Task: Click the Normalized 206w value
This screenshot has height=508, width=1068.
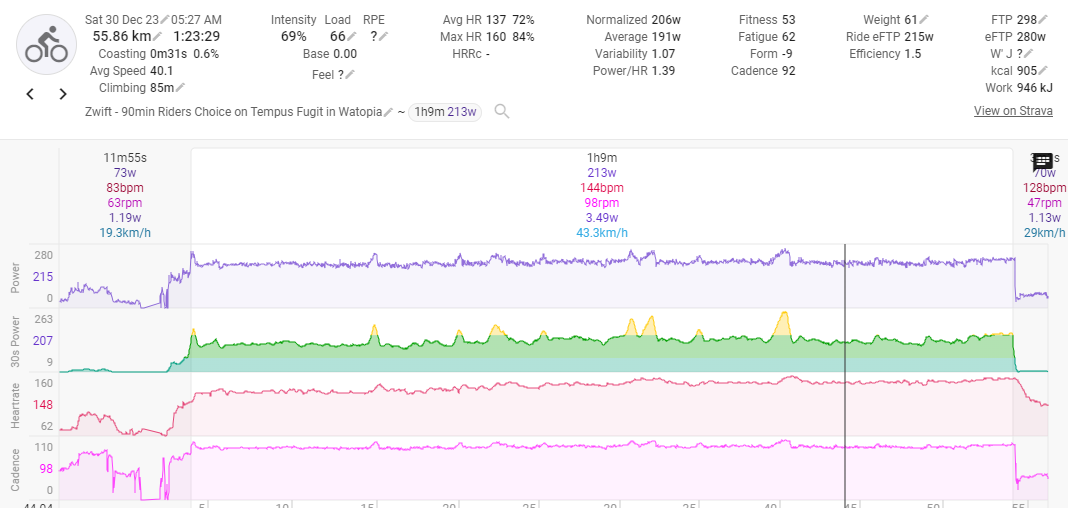Action: coord(666,20)
